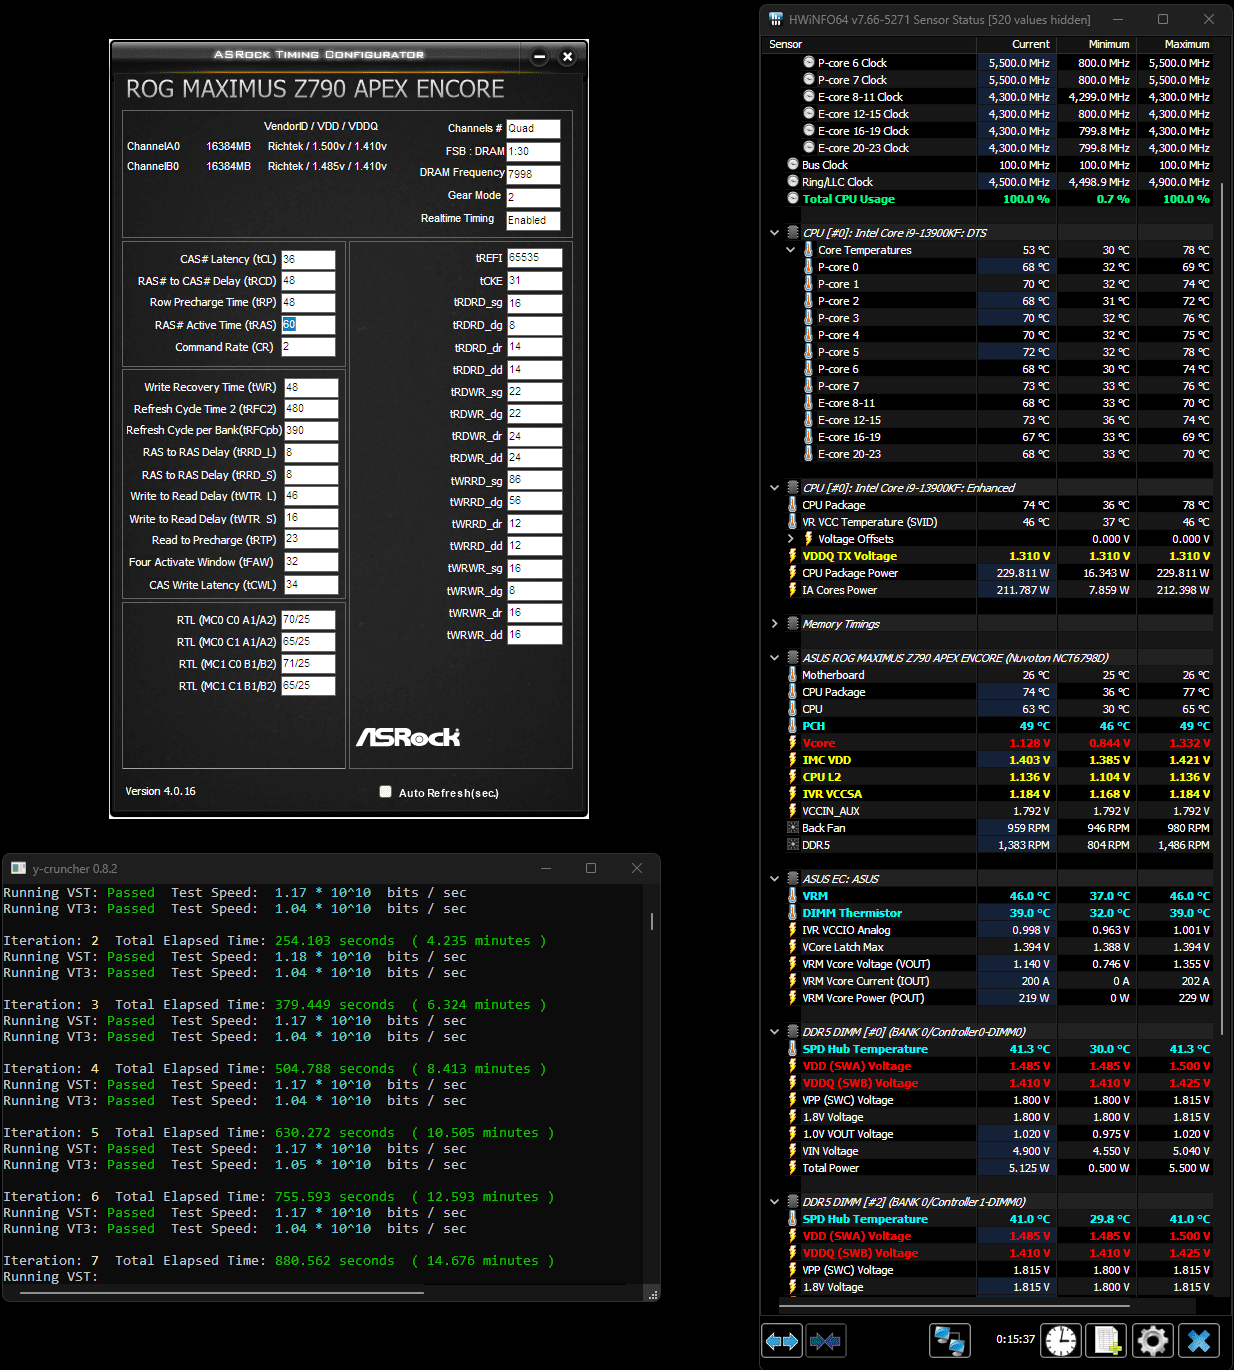The image size is (1234, 1370).
Task: Click the Command Rate (CR) field
Action: click(307, 347)
